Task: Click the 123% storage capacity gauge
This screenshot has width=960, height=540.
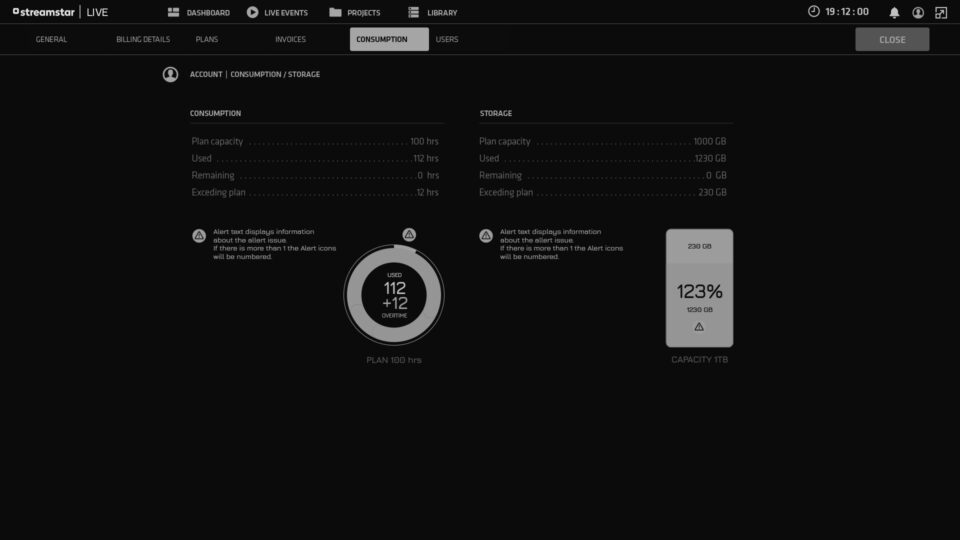Action: [699, 288]
